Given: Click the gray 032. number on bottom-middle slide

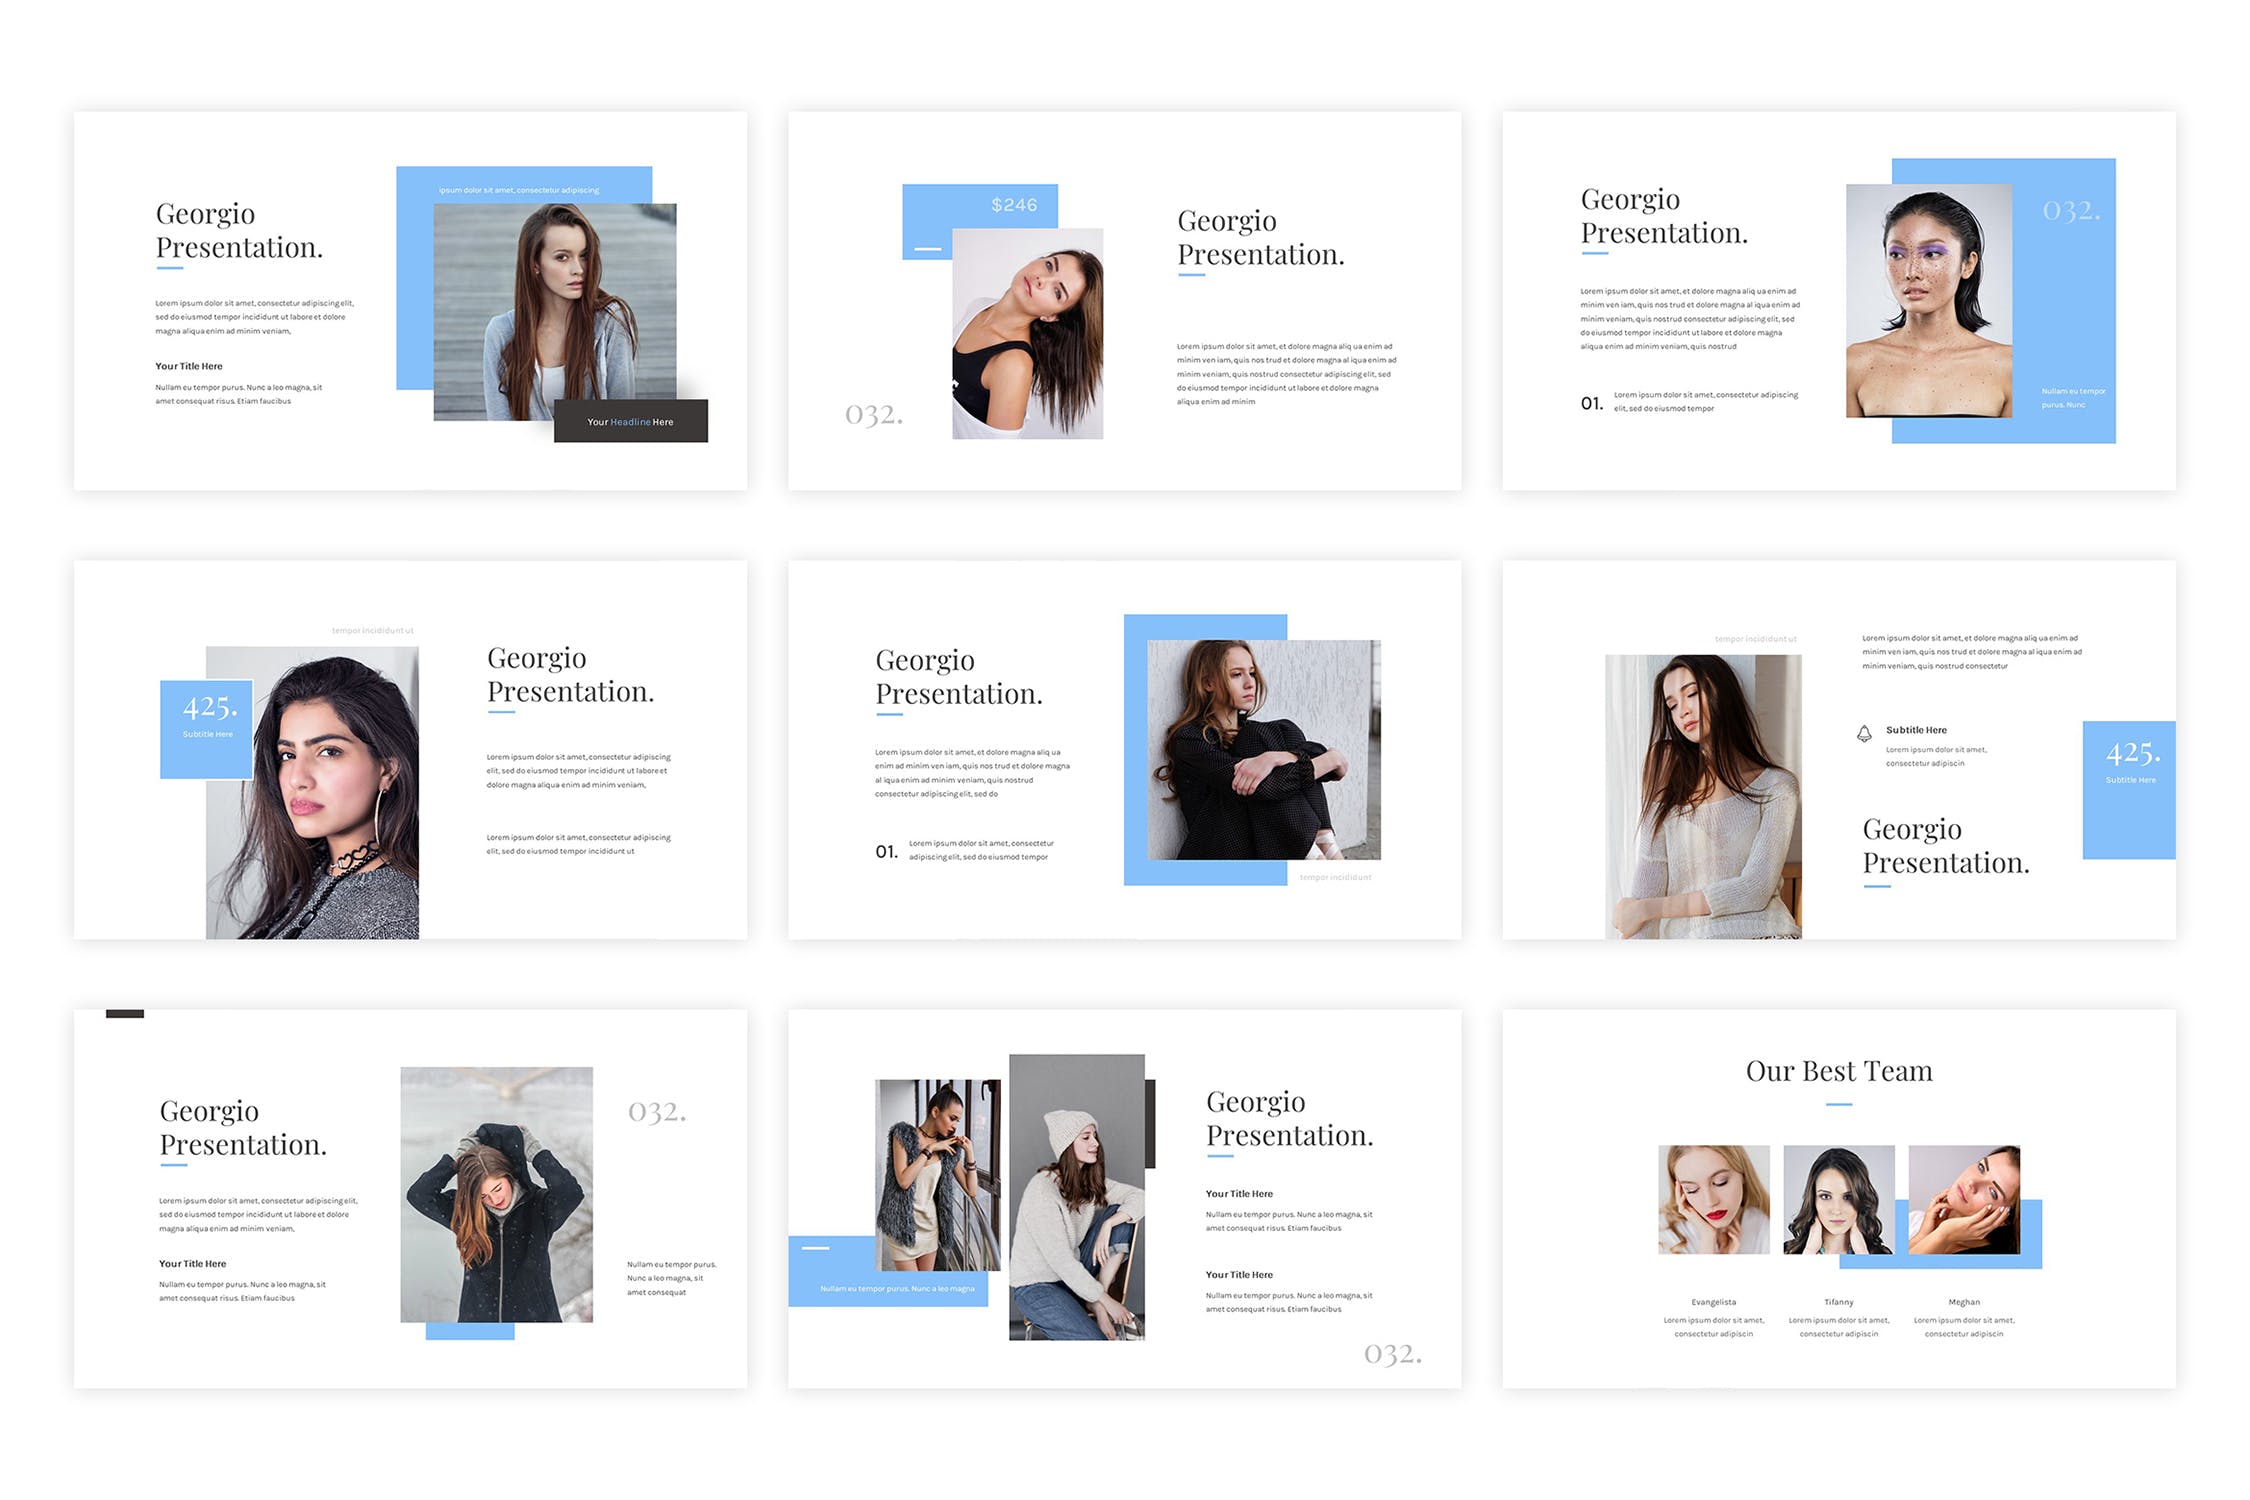Looking at the screenshot, I should [x=1392, y=1353].
